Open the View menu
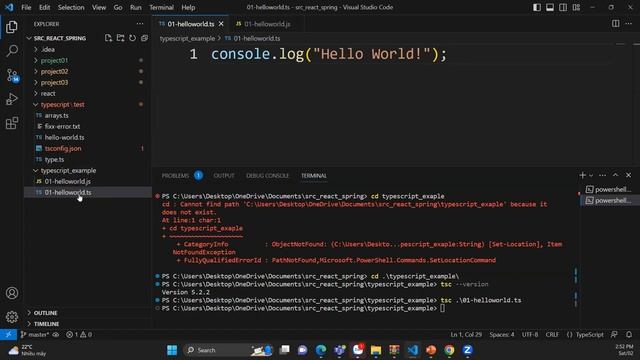The width and height of the screenshot is (640, 360). point(99,7)
